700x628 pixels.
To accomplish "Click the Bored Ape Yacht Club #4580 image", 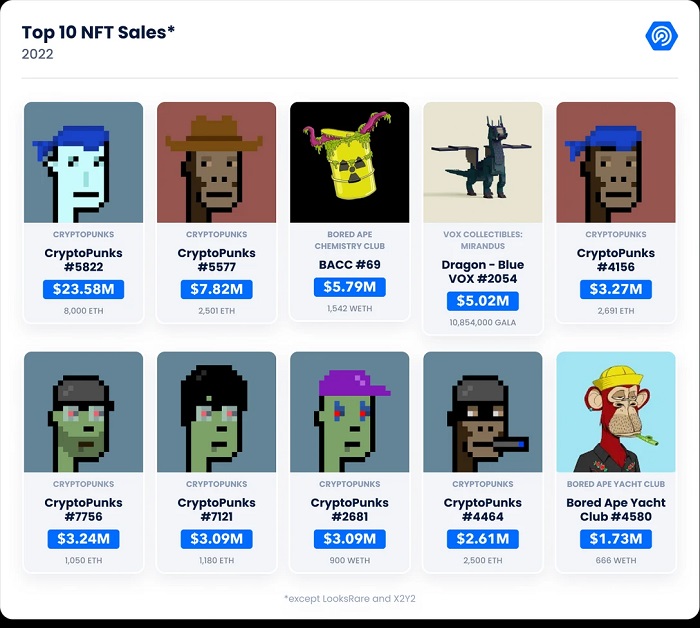I will click(616, 412).
